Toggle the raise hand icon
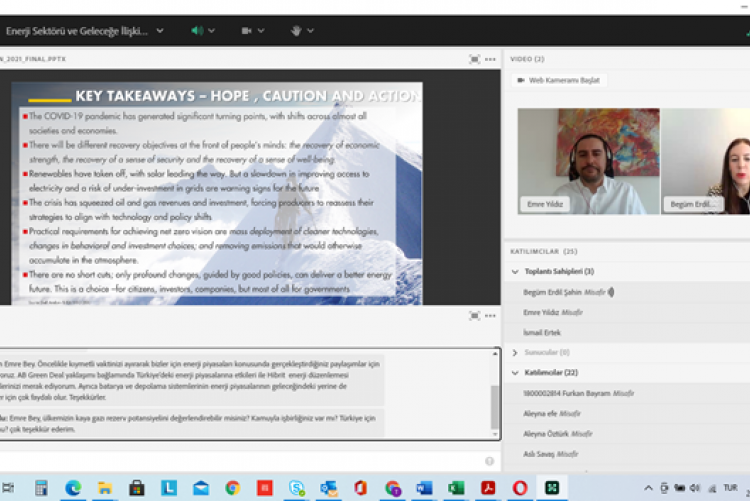Screen dimensions: 750x501 [296, 31]
